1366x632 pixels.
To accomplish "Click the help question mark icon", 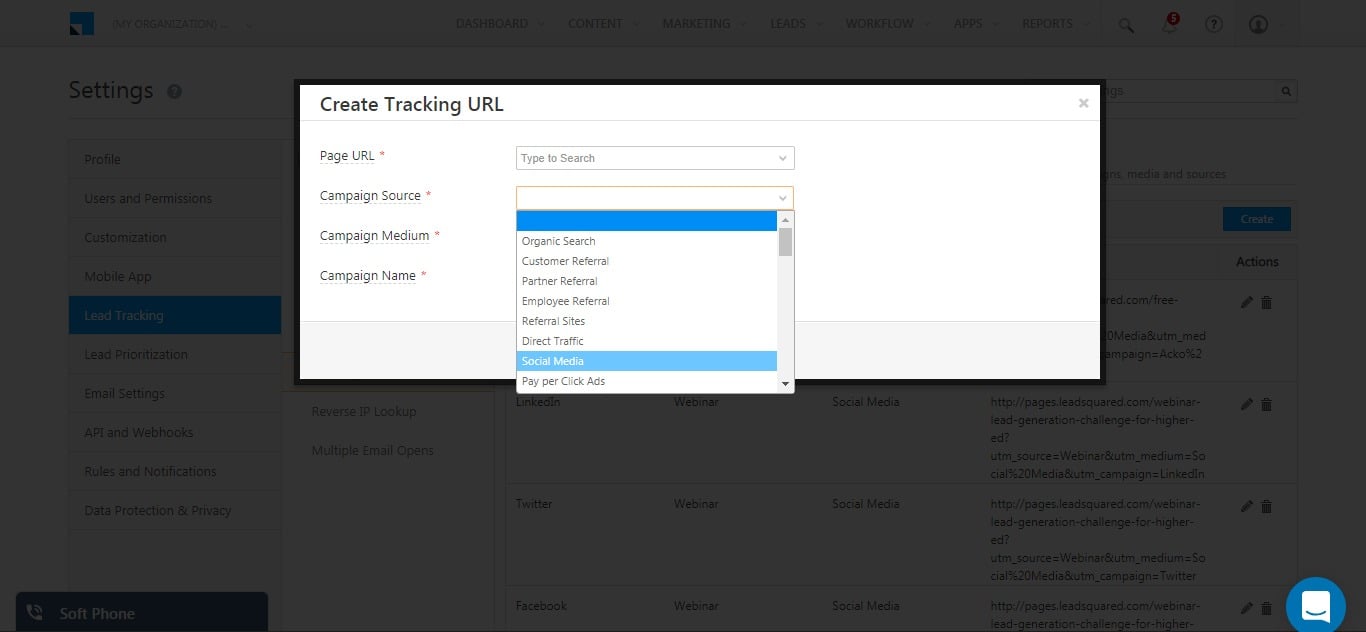I will coord(1213,25).
